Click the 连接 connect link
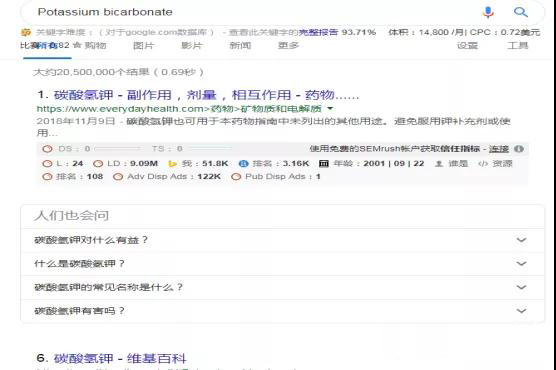Viewport: 556px width, 370px height. (x=499, y=149)
